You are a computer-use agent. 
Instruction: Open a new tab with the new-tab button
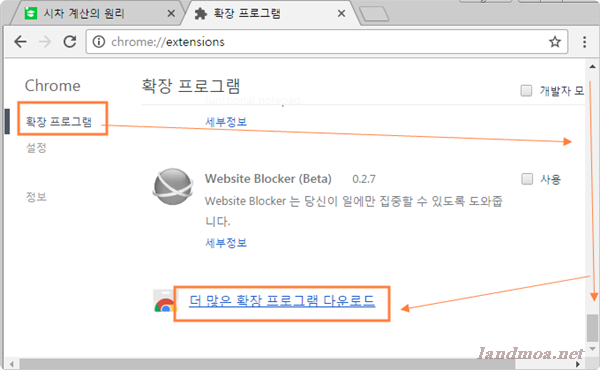374,14
